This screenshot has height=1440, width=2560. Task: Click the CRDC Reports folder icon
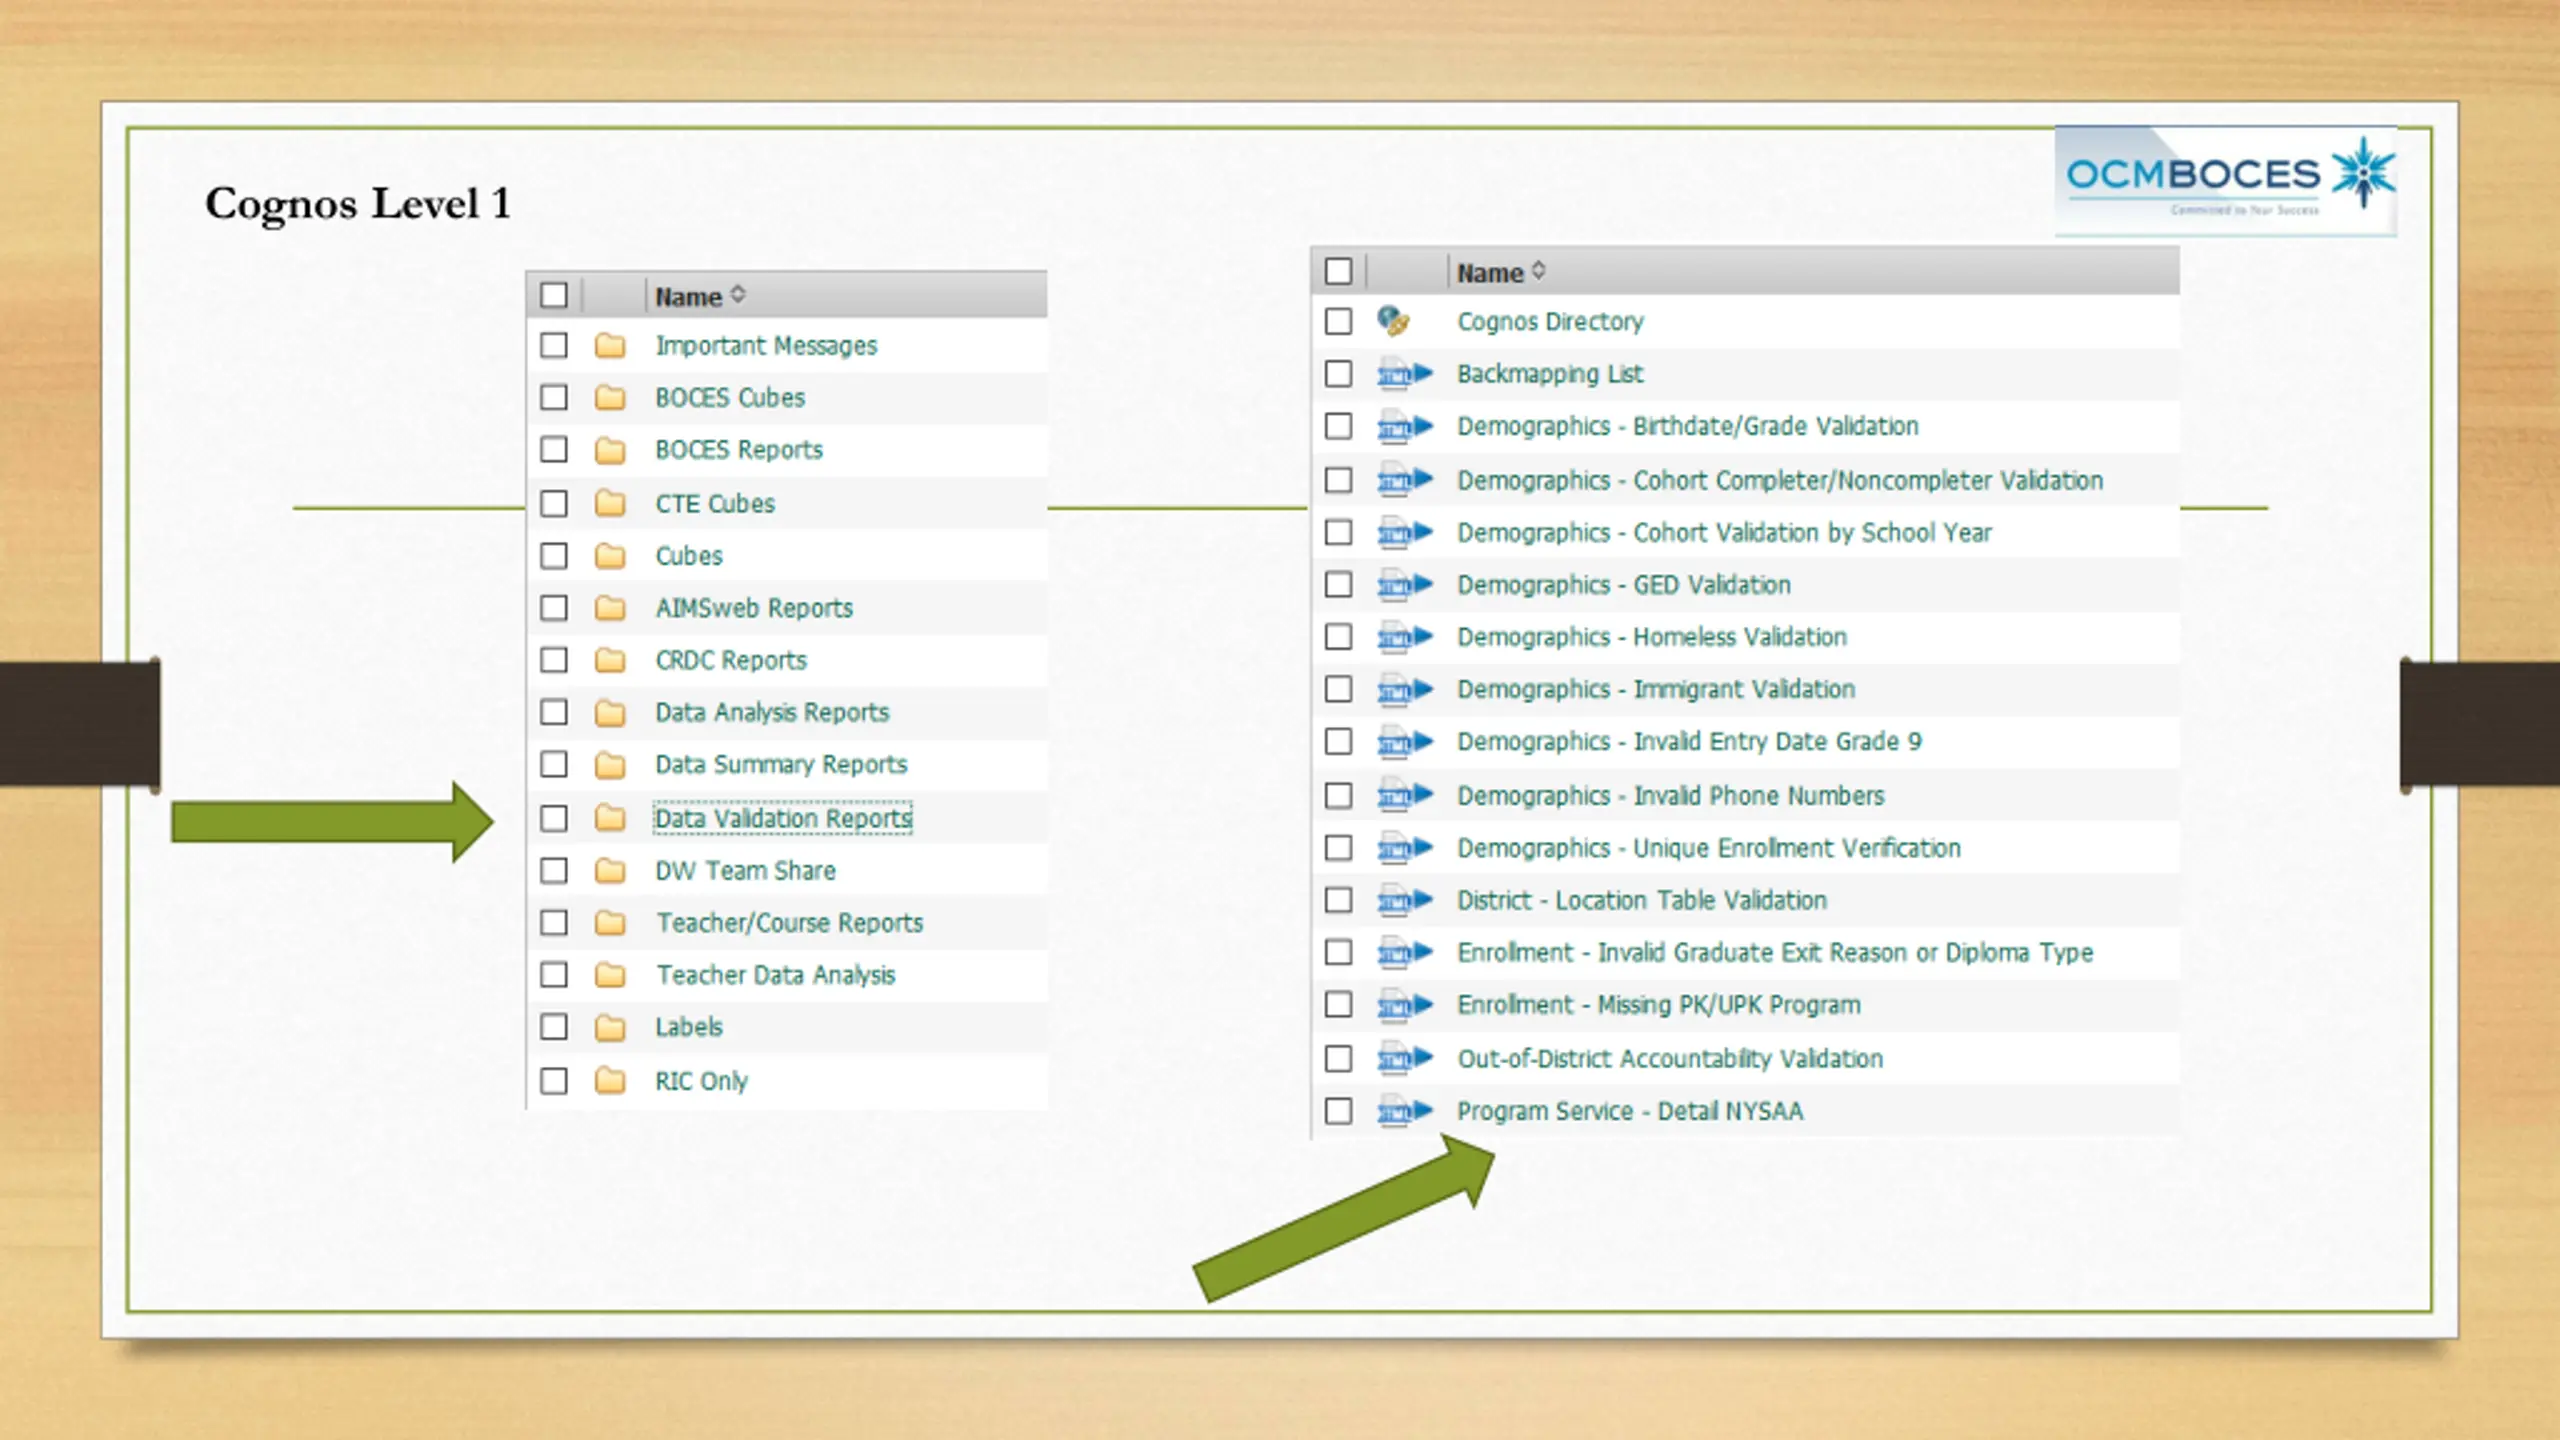[610, 660]
